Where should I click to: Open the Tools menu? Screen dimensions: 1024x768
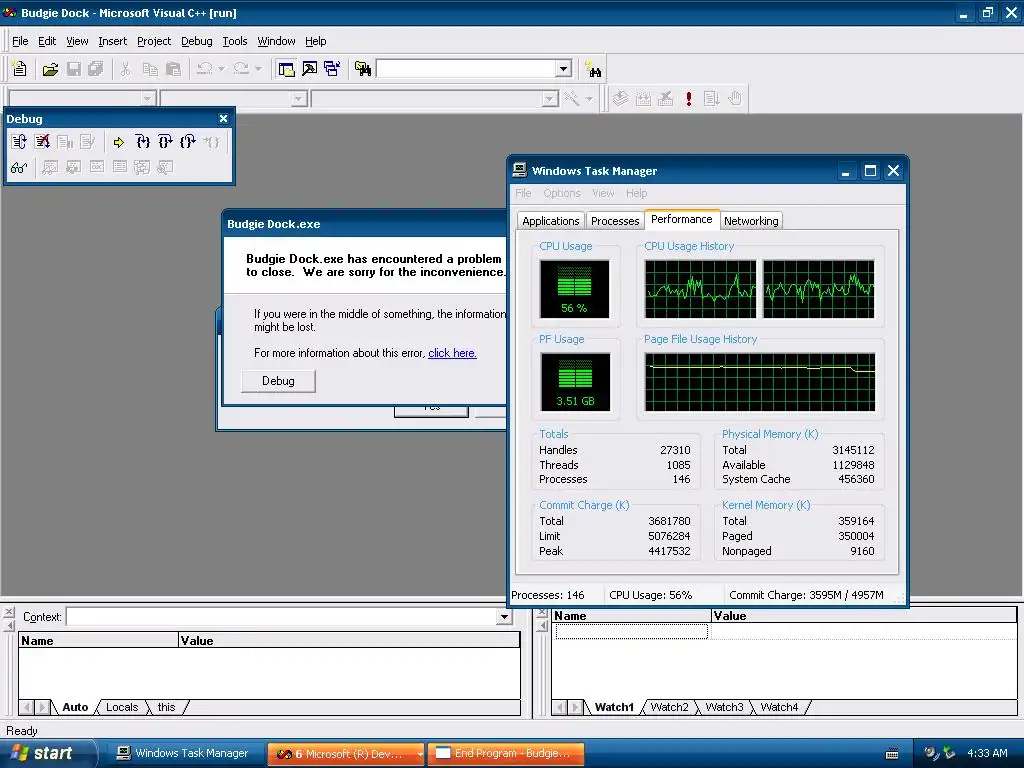pyautogui.click(x=234, y=41)
